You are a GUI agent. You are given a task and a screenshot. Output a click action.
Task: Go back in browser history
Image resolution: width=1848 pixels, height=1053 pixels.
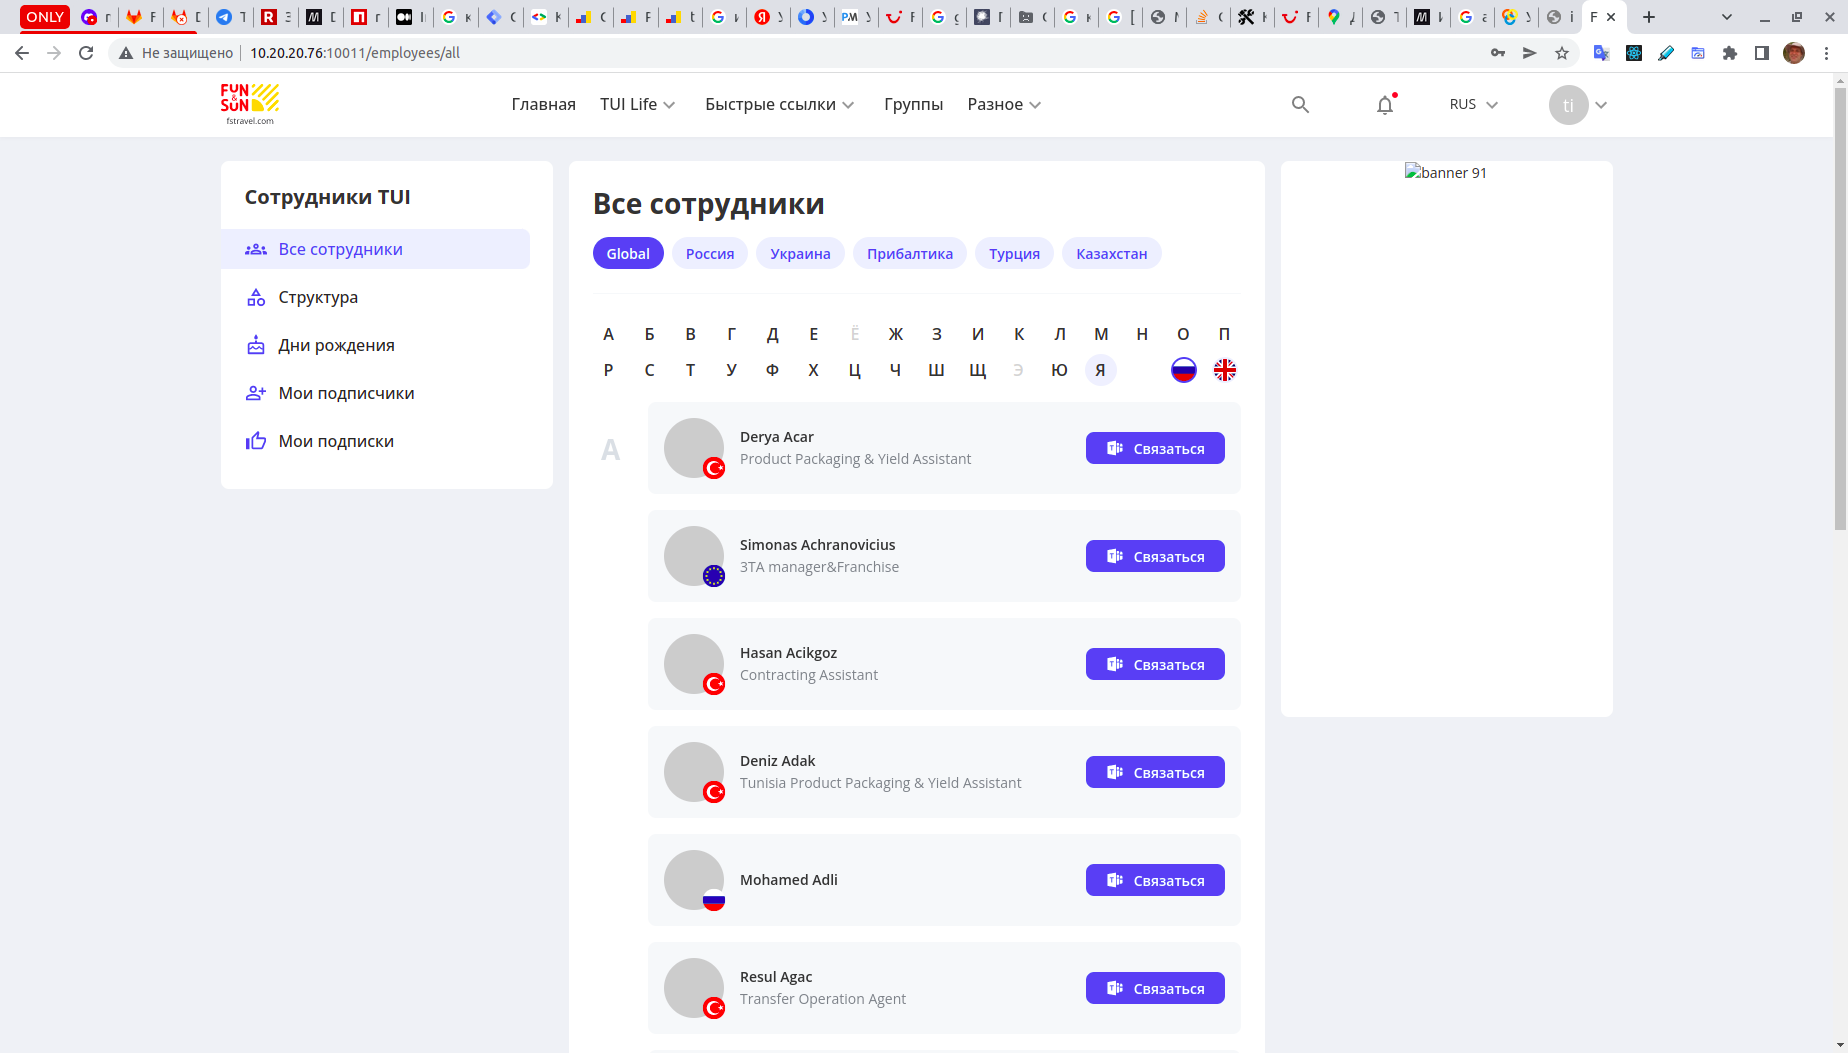pos(22,53)
